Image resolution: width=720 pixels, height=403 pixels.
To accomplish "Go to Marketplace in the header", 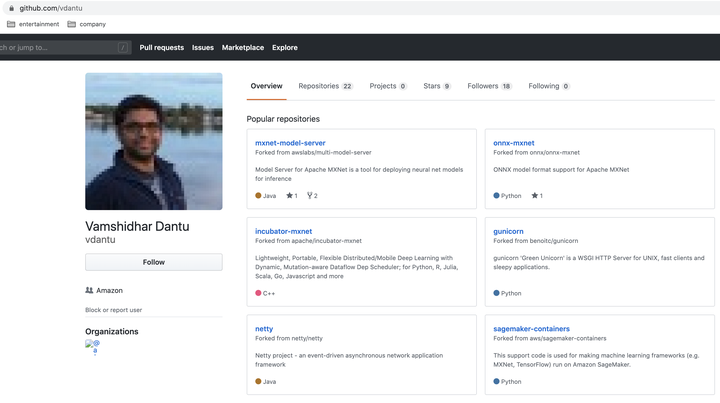I will [243, 47].
